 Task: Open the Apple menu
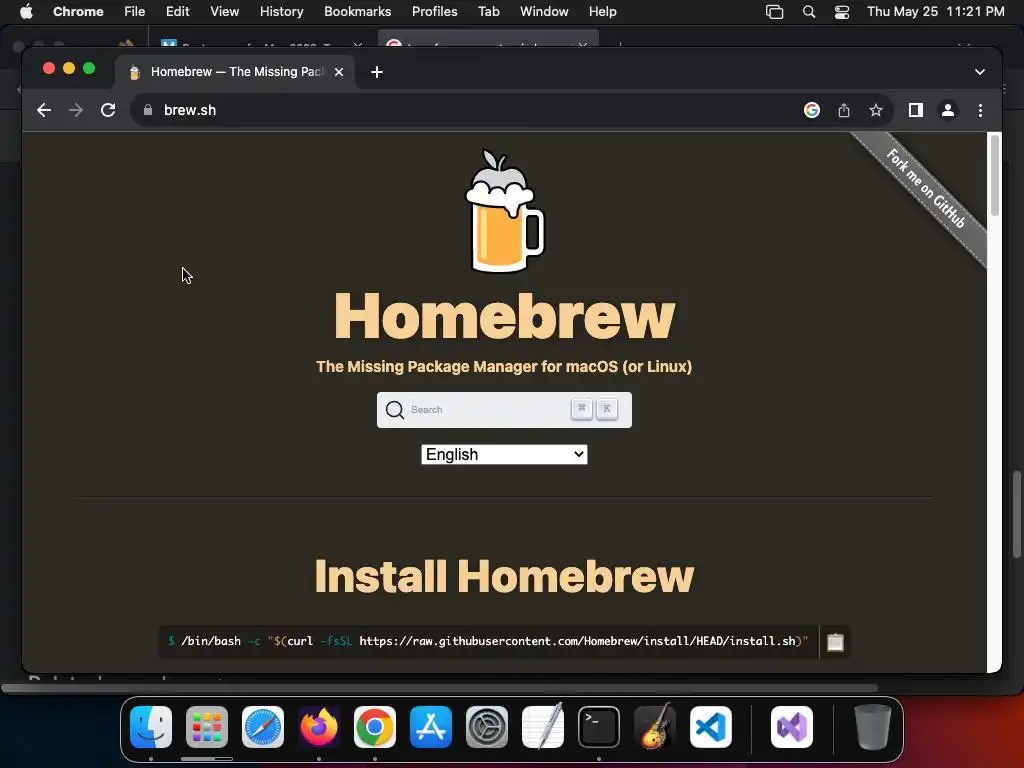[26, 12]
